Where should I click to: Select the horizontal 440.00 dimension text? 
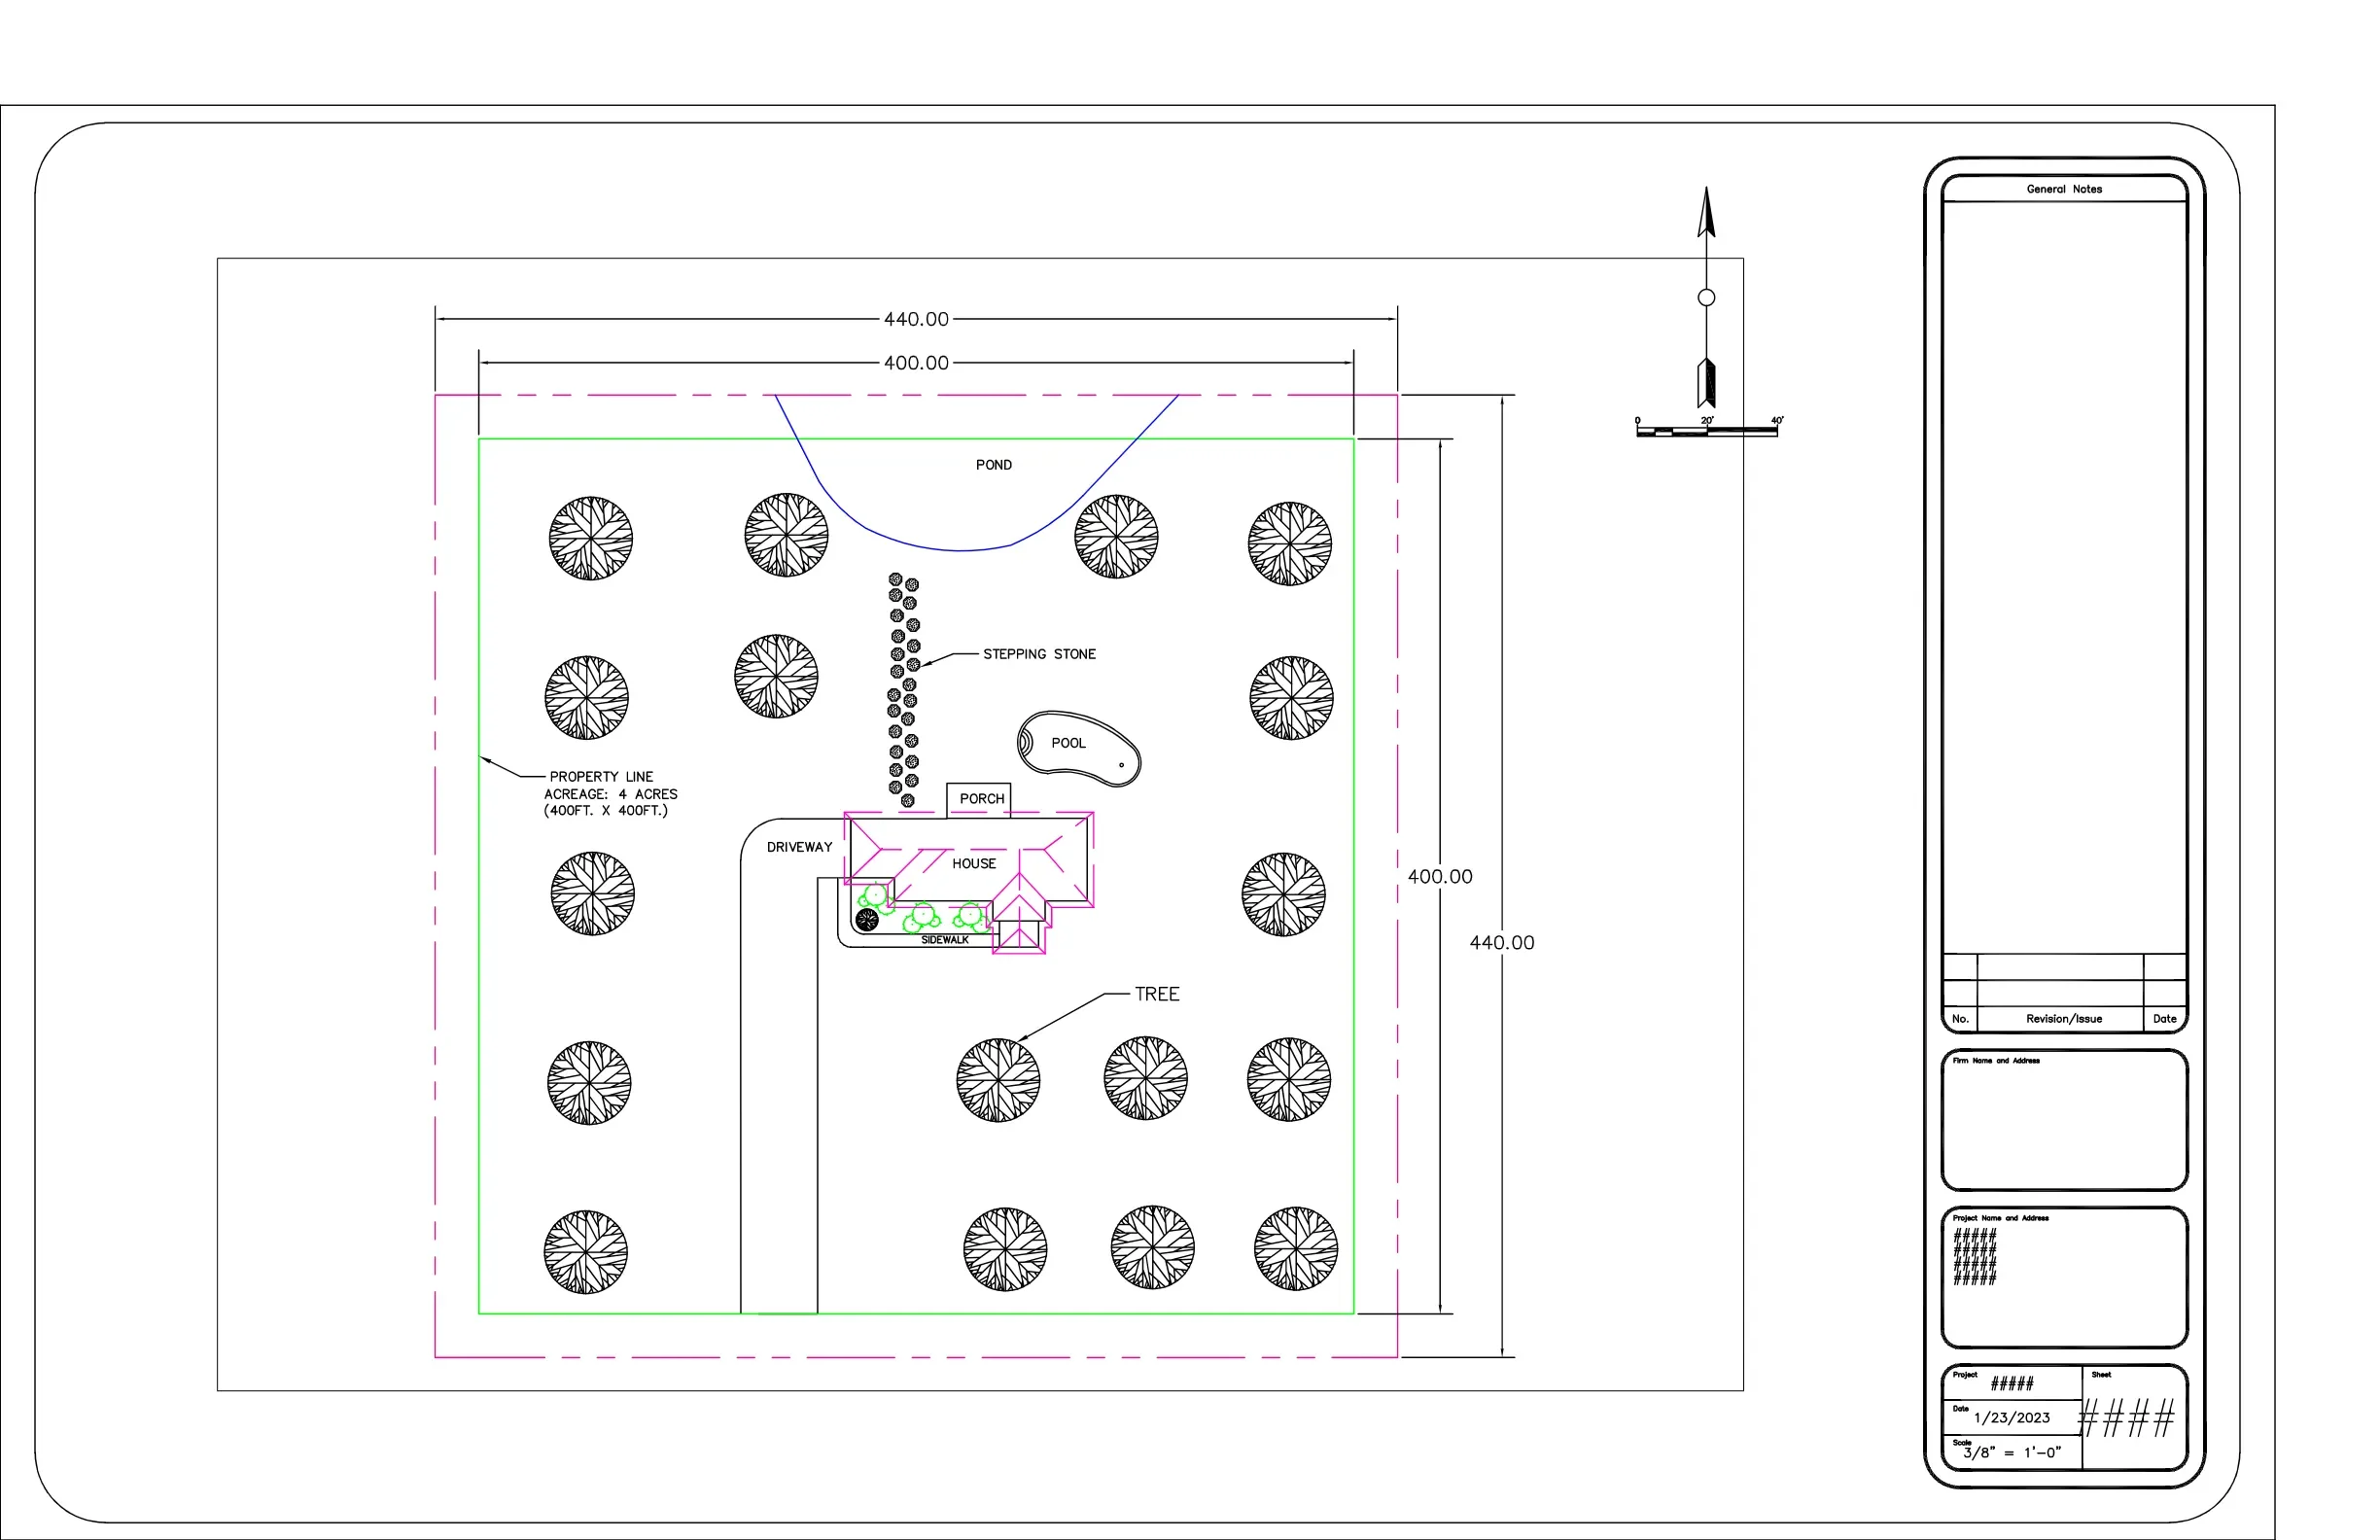coord(916,319)
